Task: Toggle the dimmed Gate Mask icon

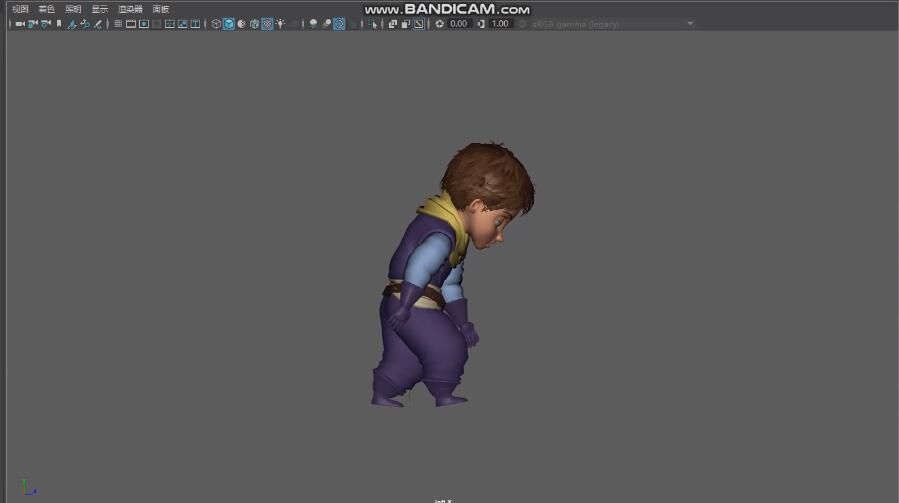Action: (157, 24)
